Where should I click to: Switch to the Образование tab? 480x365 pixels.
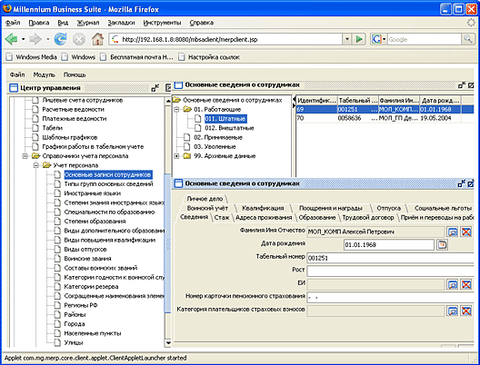pyautogui.click(x=317, y=217)
